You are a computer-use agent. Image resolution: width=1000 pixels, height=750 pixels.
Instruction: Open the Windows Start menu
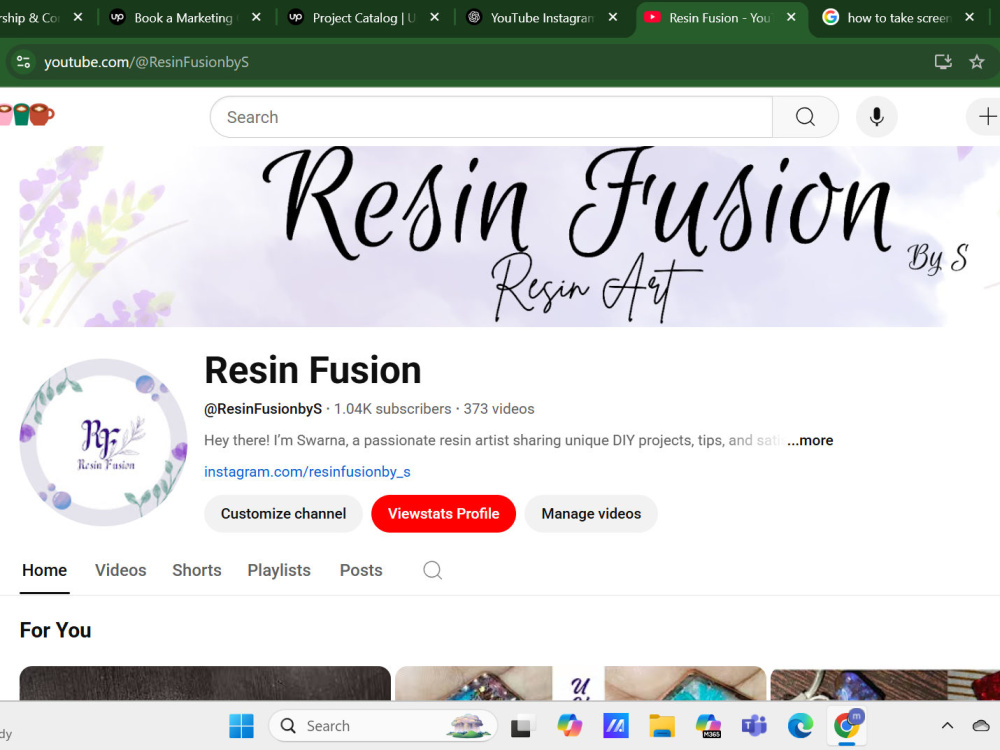click(241, 726)
